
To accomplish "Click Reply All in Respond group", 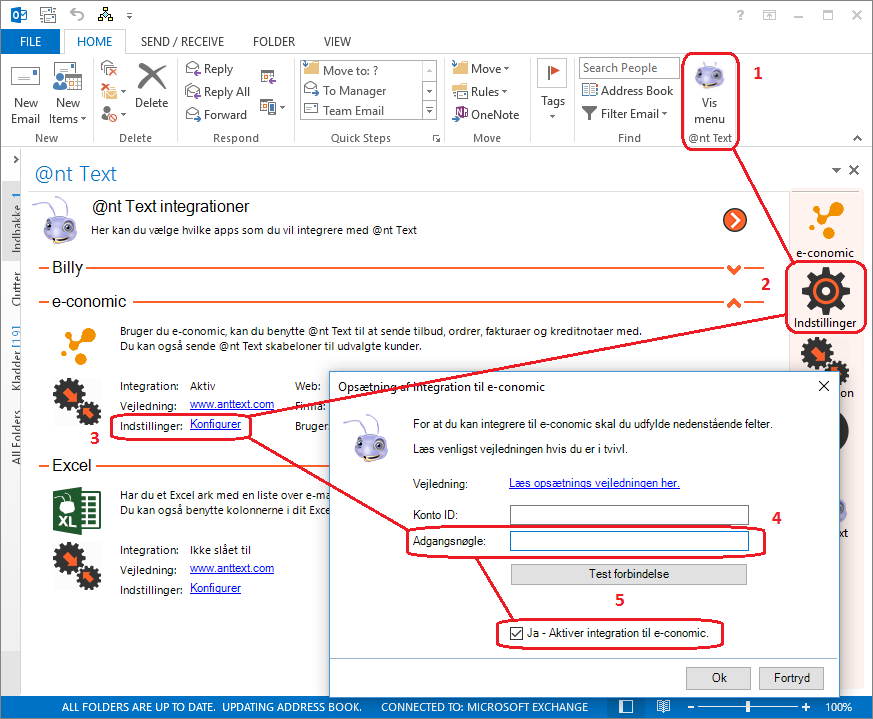I will click(x=218, y=91).
